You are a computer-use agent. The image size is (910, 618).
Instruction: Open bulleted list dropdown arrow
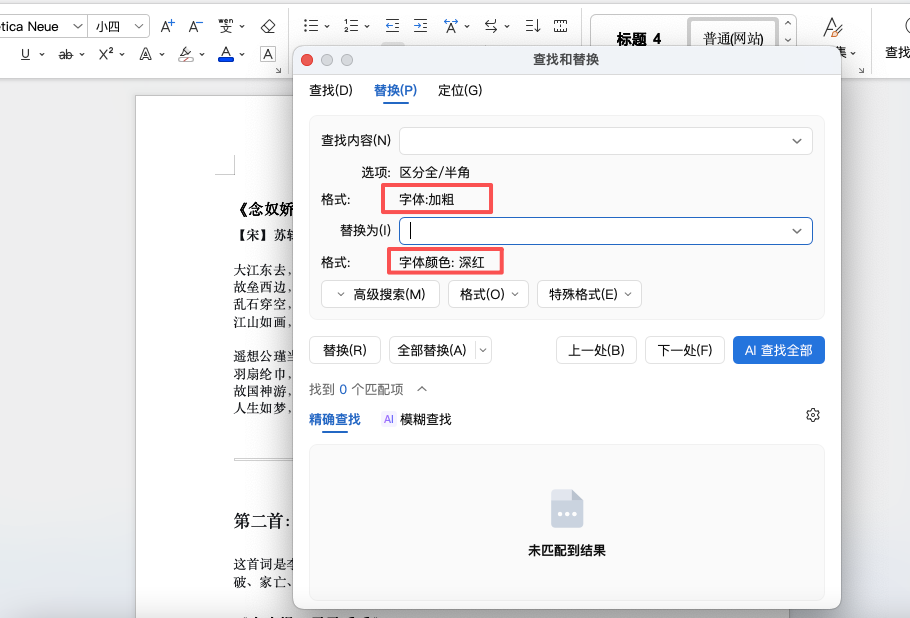tap(327, 26)
